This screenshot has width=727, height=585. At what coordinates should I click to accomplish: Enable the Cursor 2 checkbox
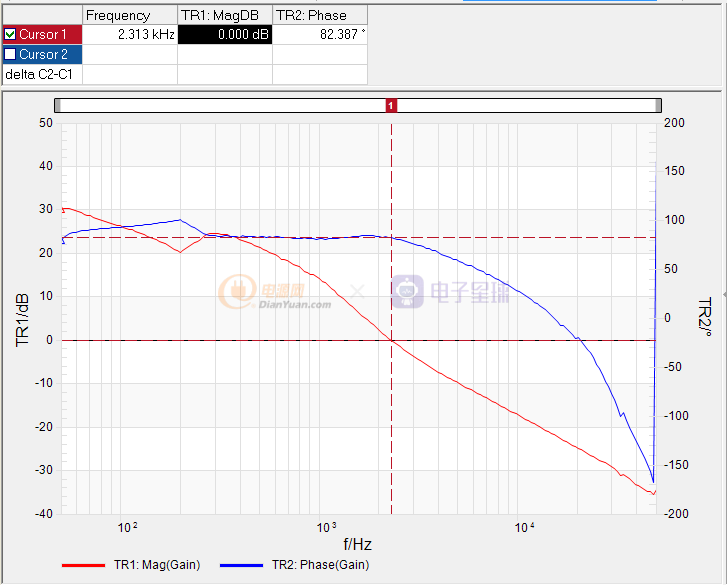click(10, 54)
